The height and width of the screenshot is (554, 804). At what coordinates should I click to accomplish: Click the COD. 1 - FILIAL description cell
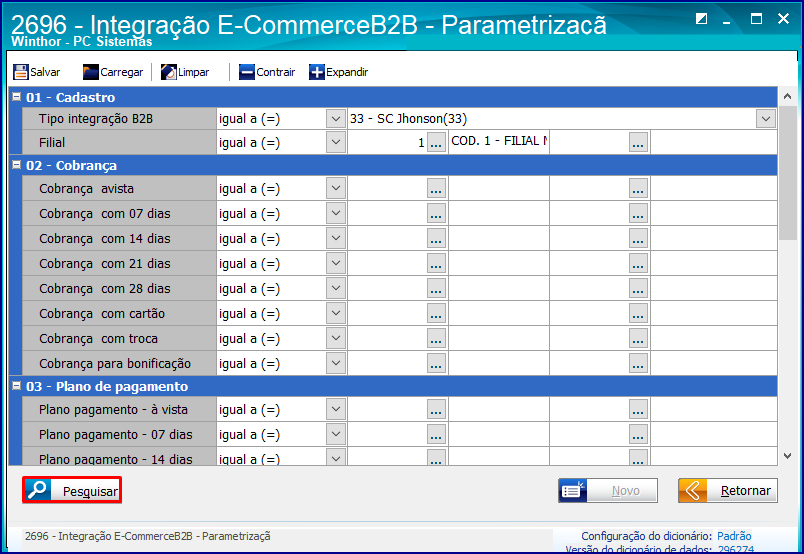click(x=499, y=142)
